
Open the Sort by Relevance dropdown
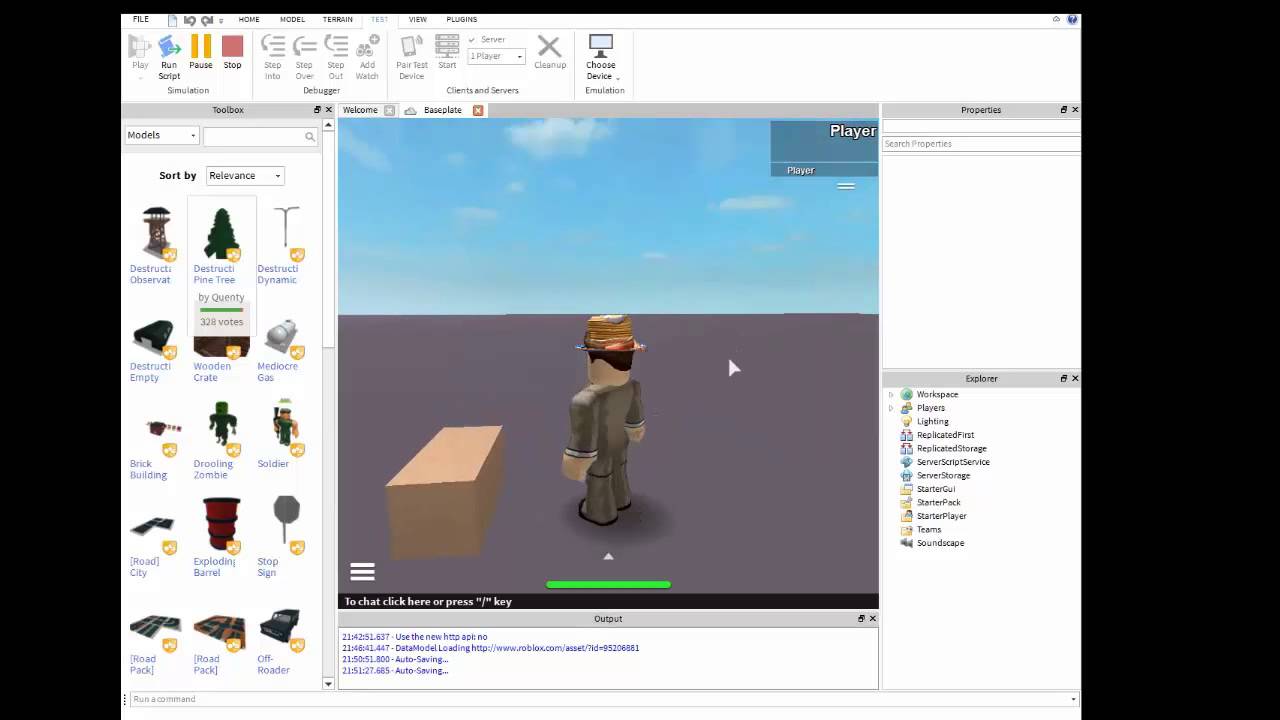coord(245,175)
